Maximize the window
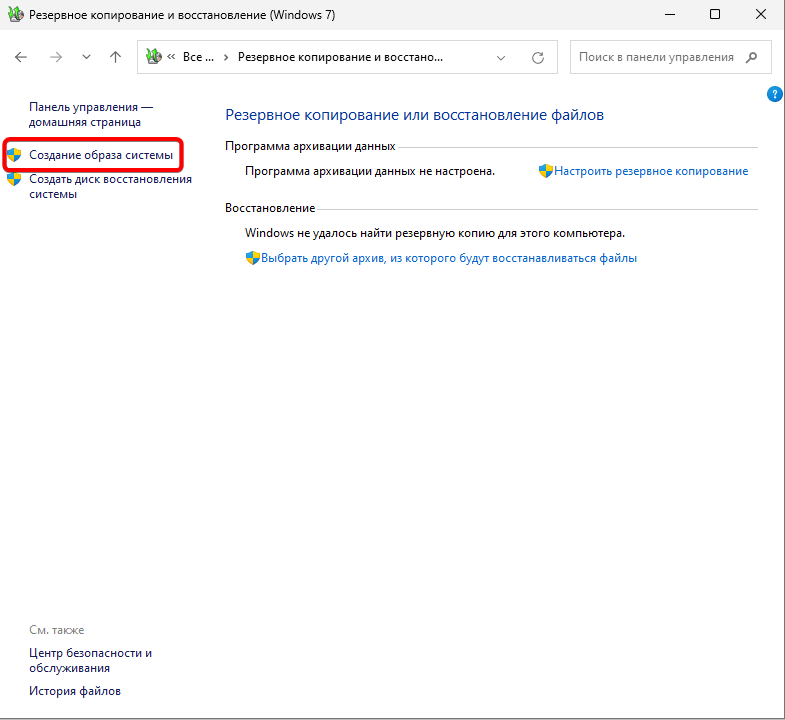This screenshot has height=720, width=785. click(x=715, y=14)
